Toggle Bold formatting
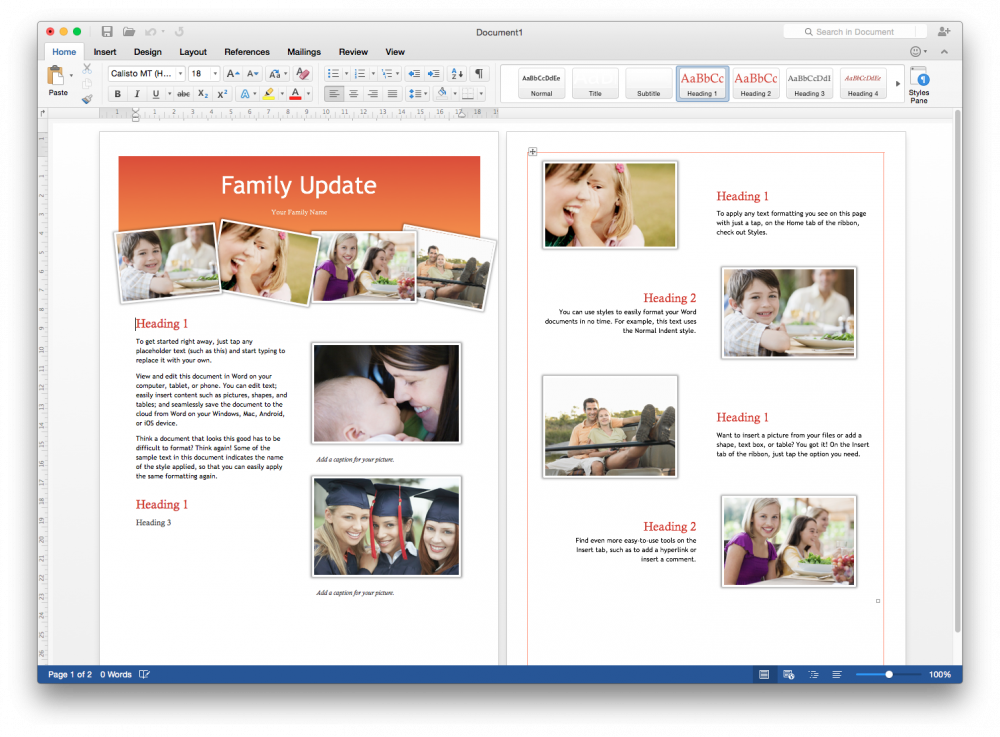The height and width of the screenshot is (737, 1000). pos(117,94)
